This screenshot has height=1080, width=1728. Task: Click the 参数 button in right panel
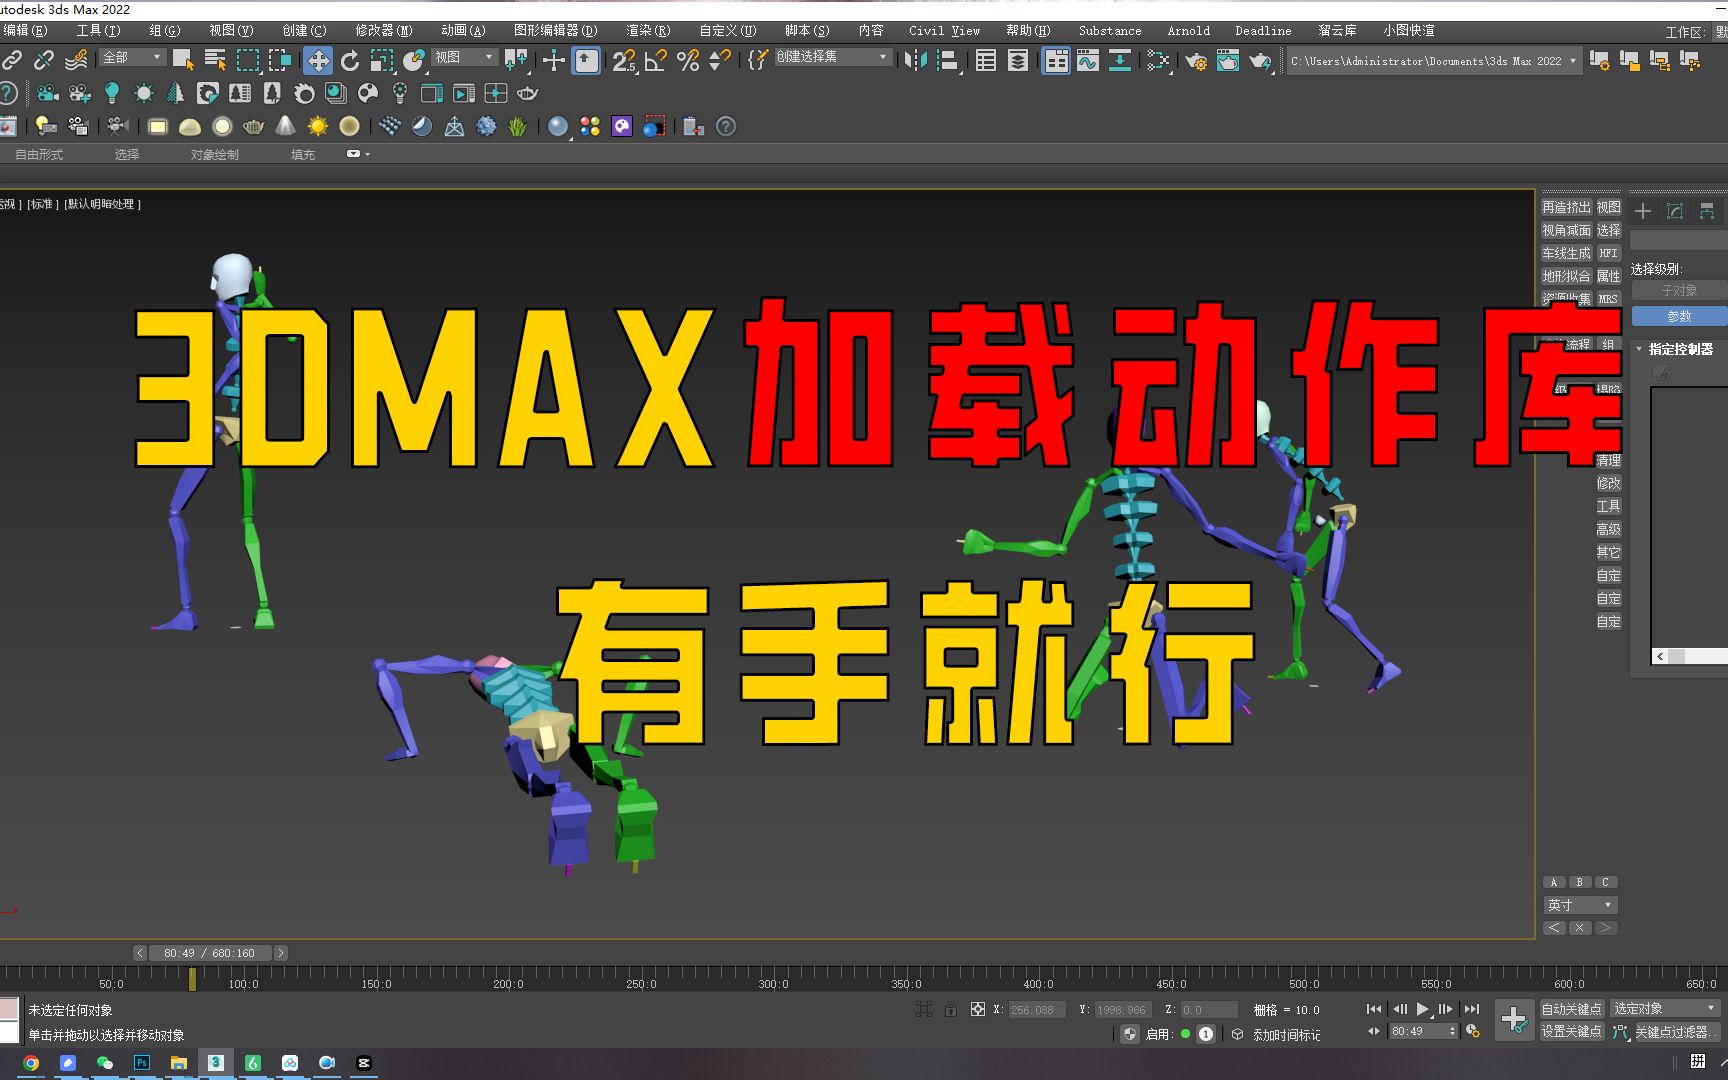tap(1678, 316)
